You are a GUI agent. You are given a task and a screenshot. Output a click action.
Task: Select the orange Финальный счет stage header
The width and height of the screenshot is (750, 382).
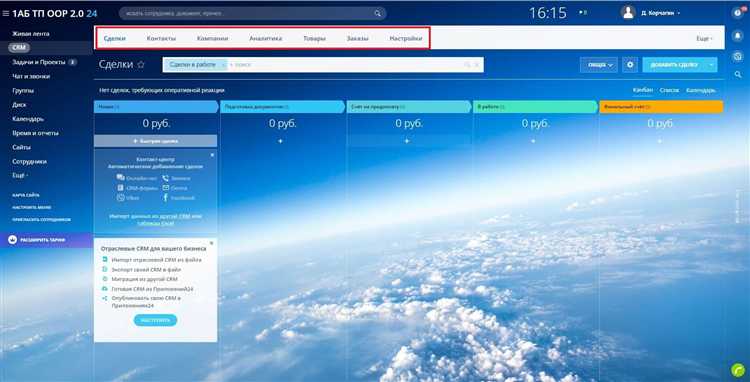tap(661, 107)
